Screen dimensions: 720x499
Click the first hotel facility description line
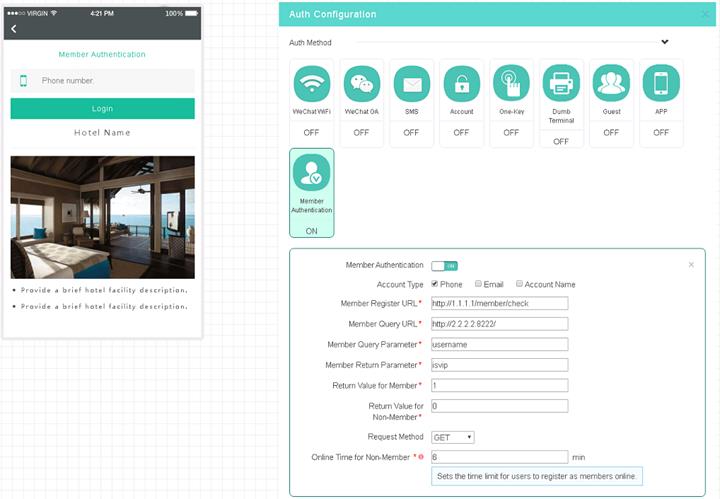104,290
